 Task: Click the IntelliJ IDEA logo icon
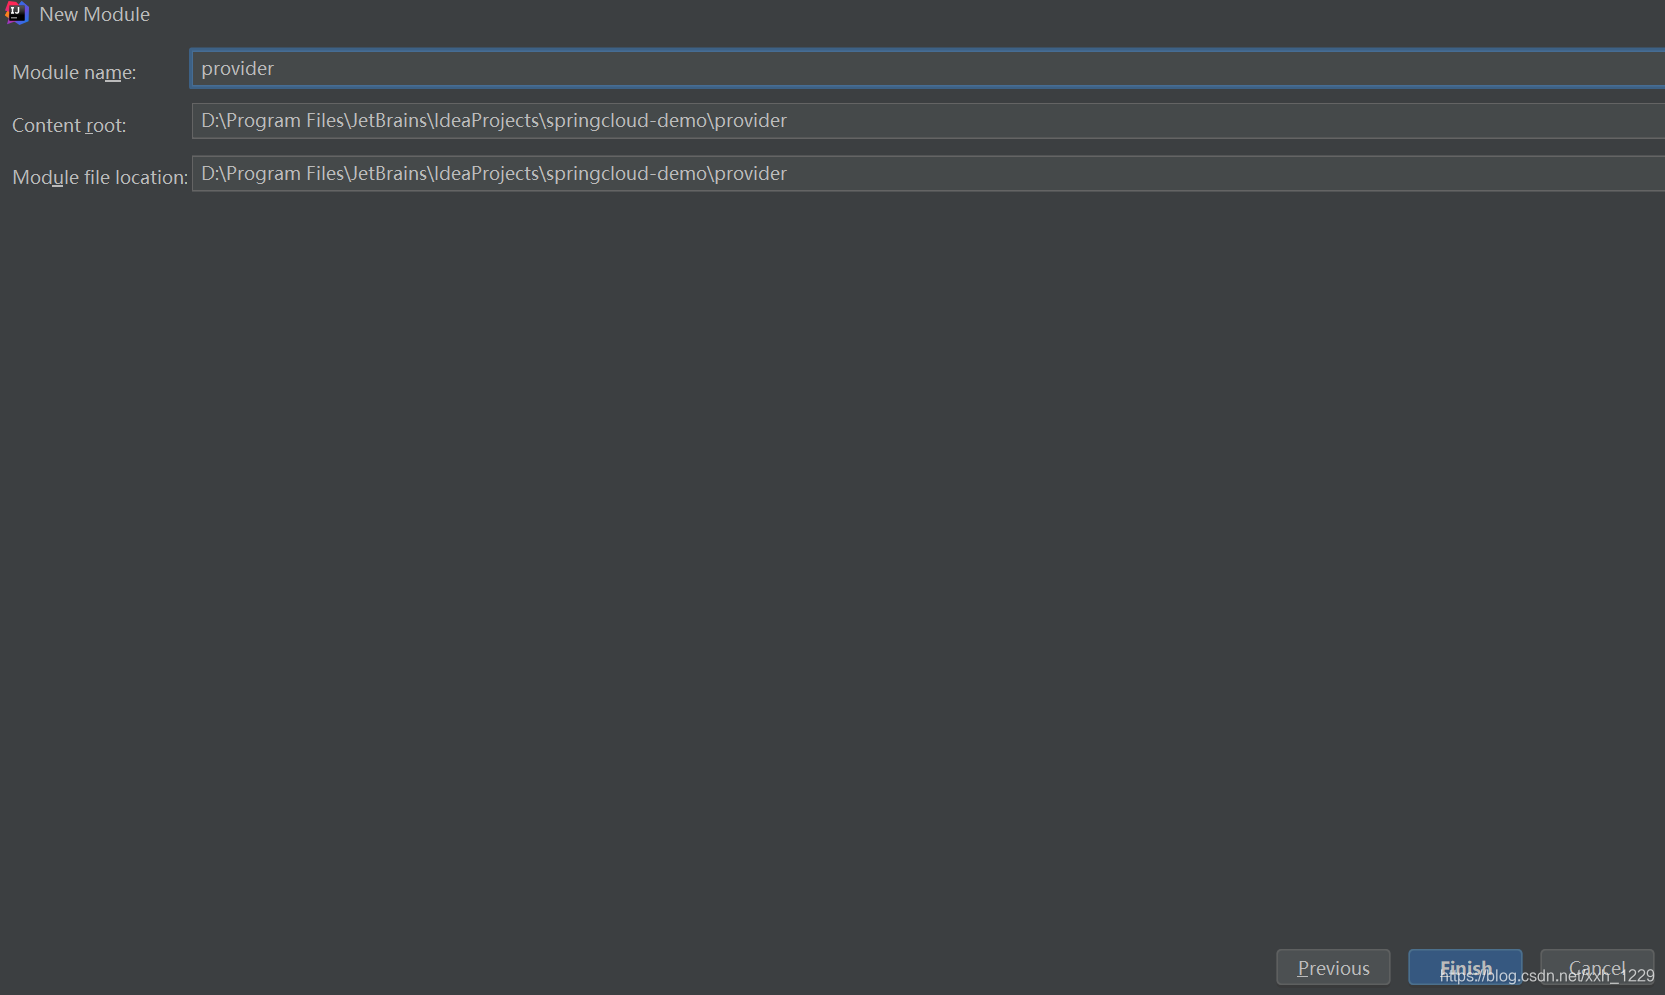(x=16, y=13)
